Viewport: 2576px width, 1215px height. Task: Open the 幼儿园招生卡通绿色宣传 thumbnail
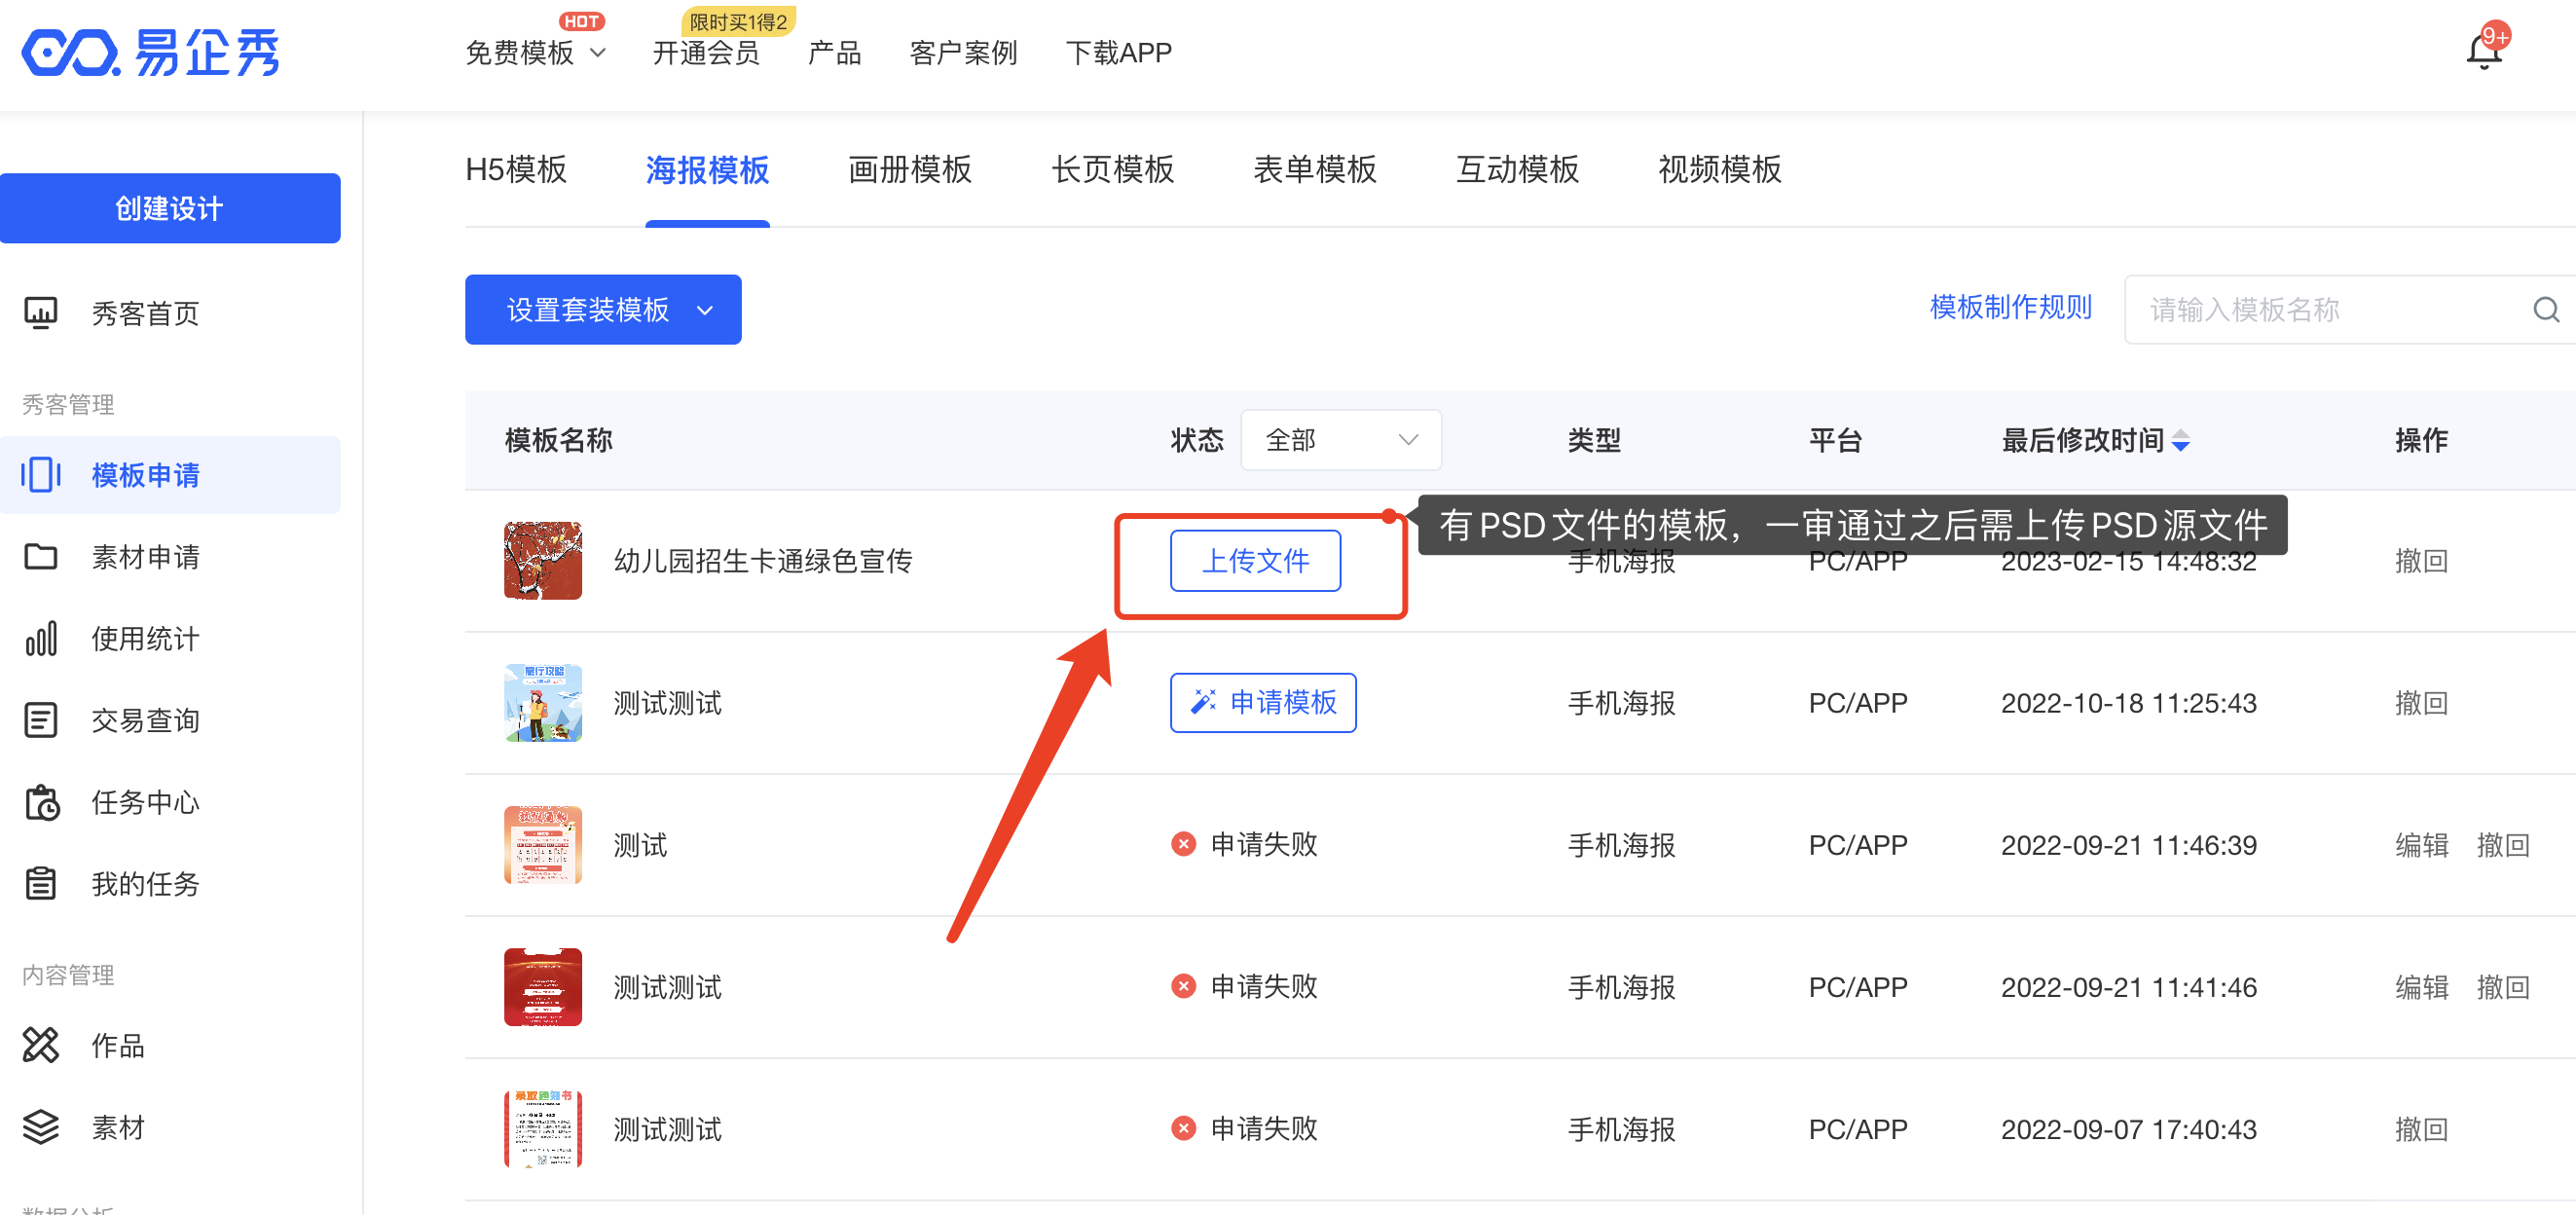[543, 561]
